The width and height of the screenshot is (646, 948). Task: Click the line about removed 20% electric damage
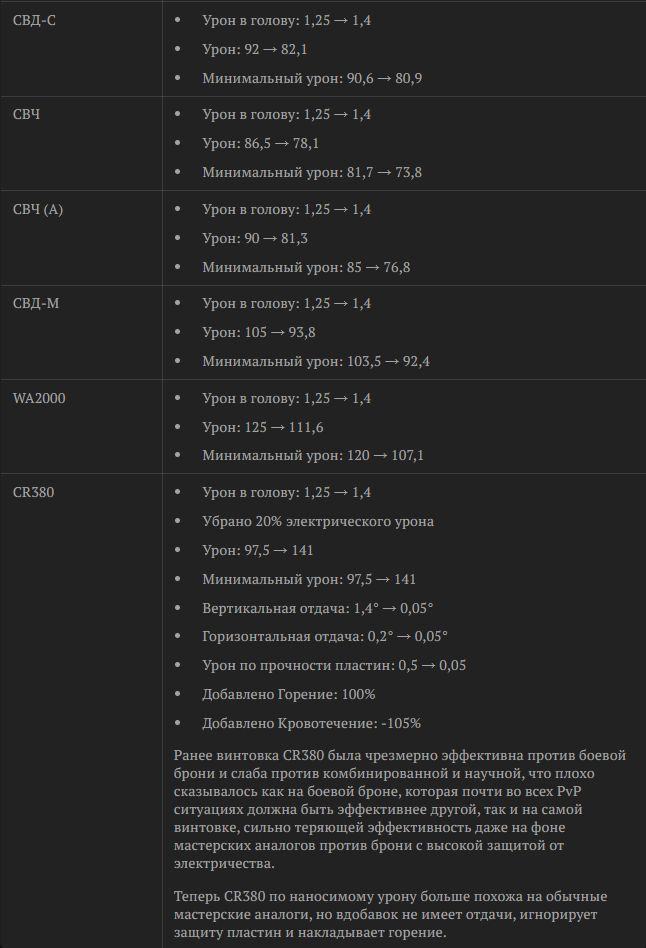pyautogui.click(x=318, y=521)
